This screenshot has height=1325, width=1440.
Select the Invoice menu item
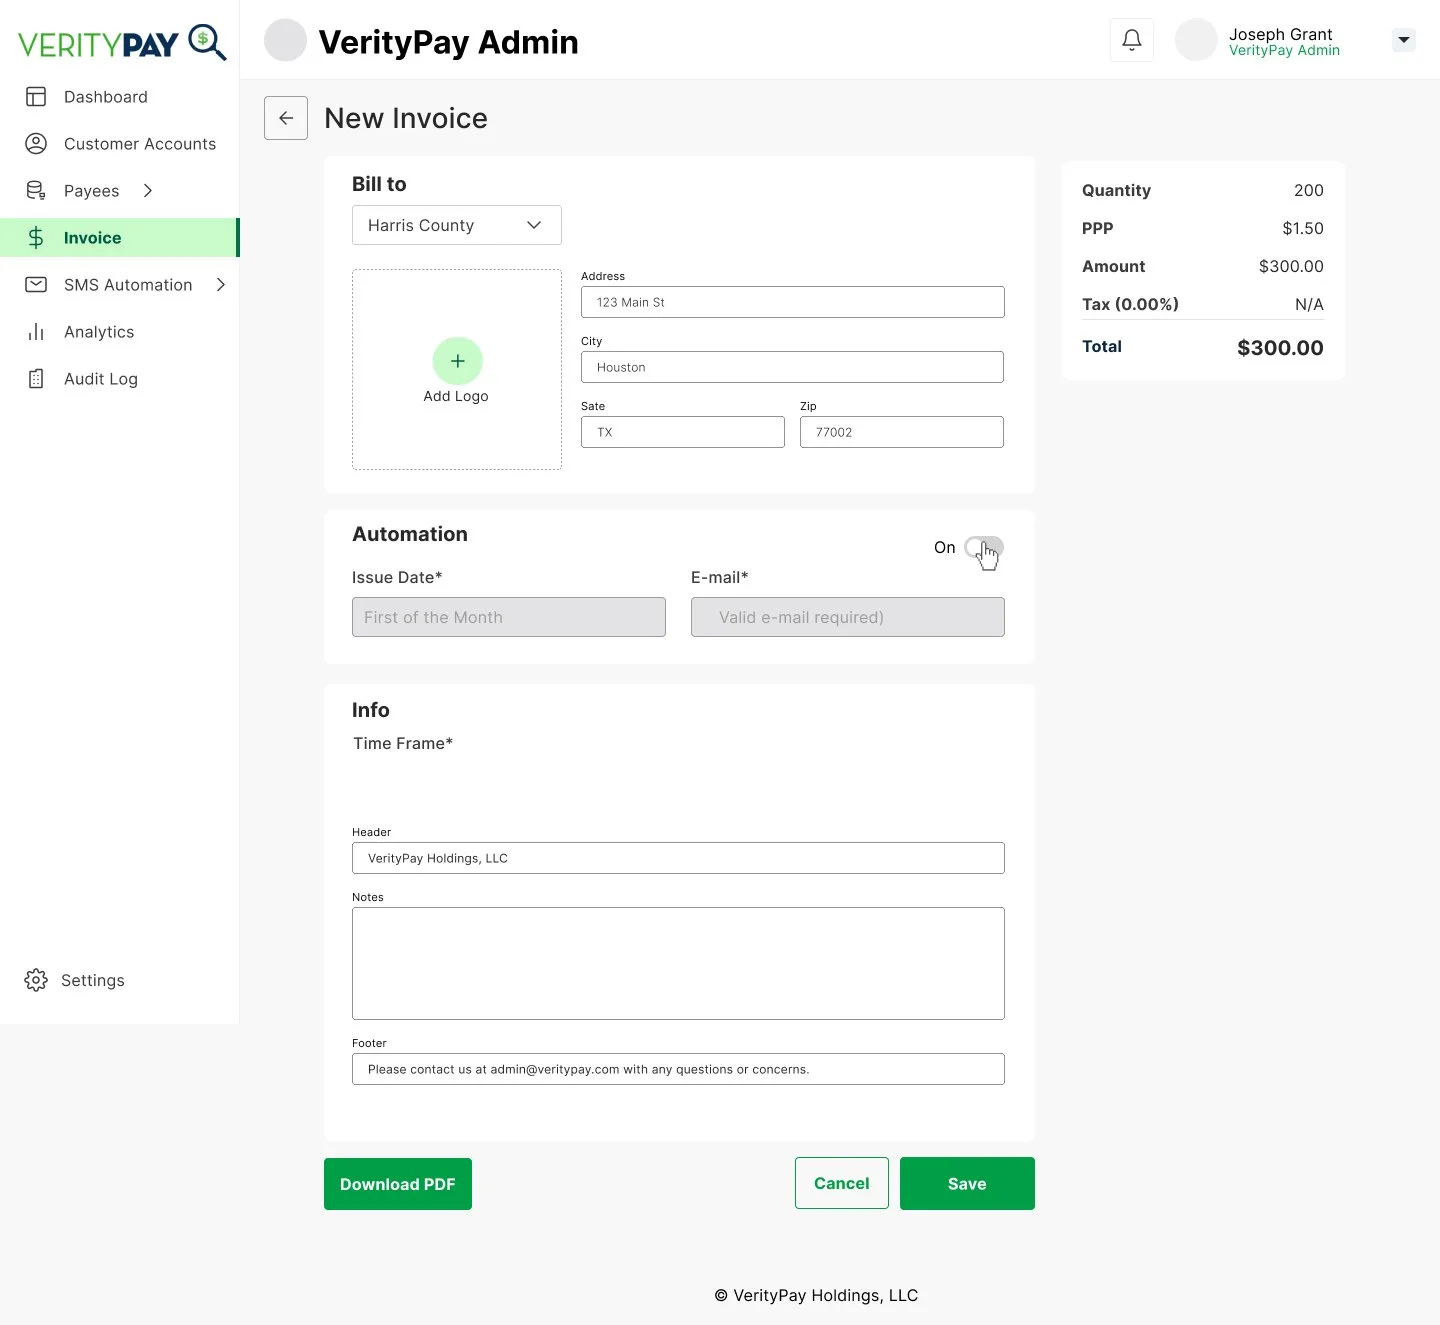[x=93, y=237]
